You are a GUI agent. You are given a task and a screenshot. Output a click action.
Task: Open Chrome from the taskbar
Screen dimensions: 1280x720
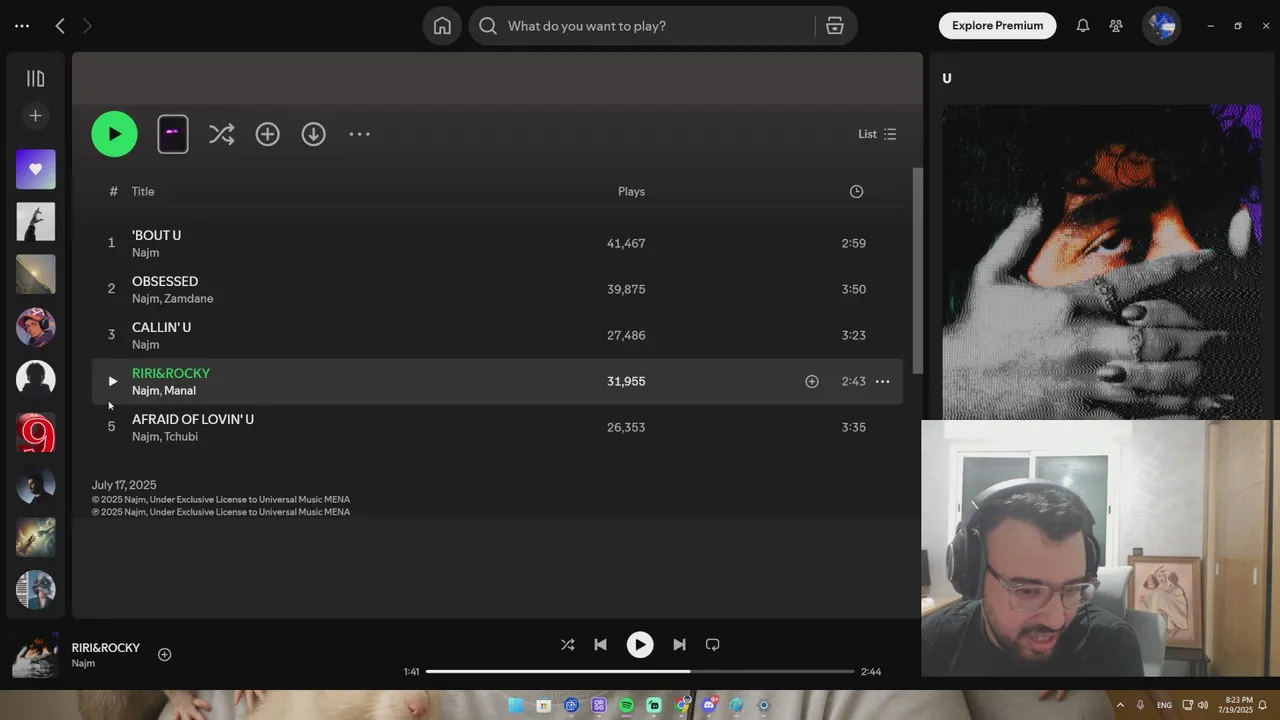pyautogui.click(x=682, y=706)
